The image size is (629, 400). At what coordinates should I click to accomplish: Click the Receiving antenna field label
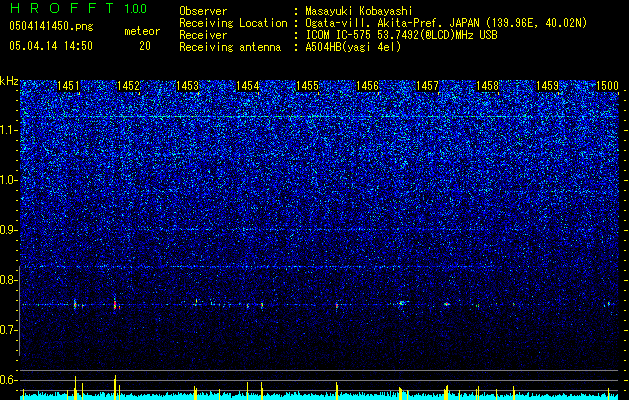click(x=230, y=47)
